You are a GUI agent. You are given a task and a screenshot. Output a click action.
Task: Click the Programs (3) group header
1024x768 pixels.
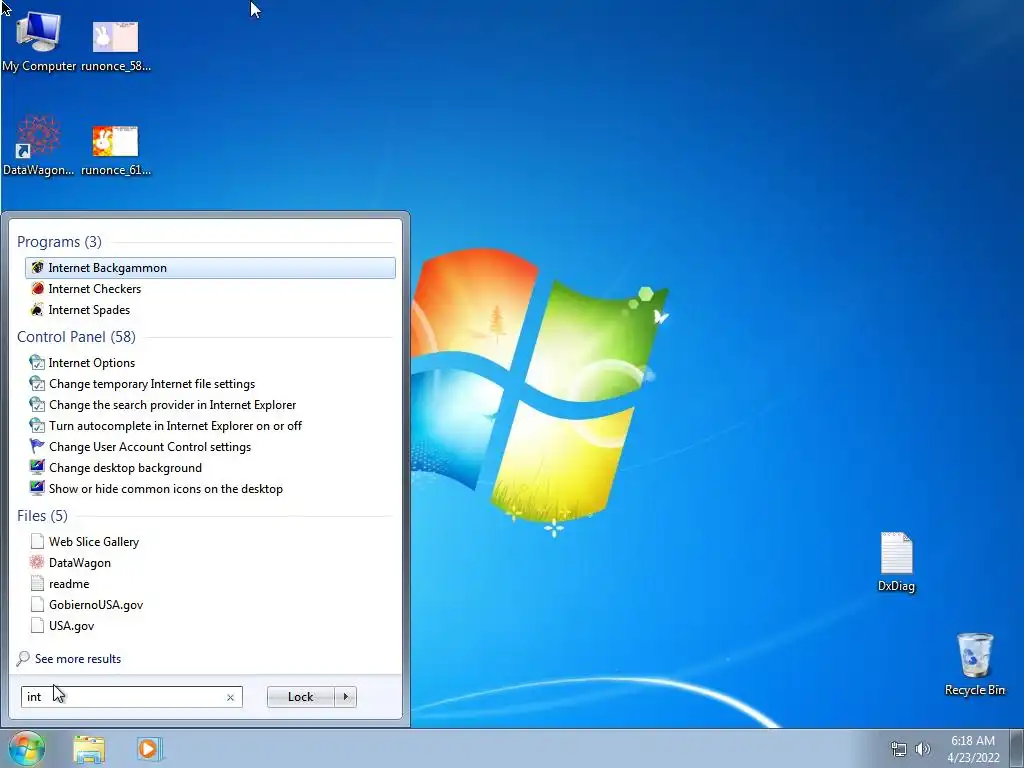click(x=59, y=242)
